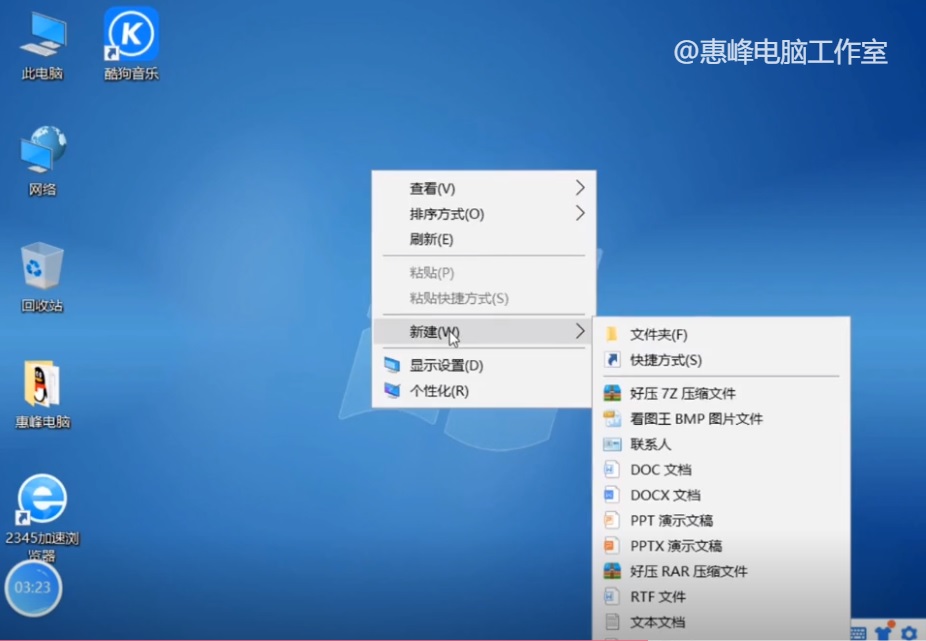This screenshot has width=926, height=641.
Task: Click the keyboard input icon in the tray
Action: [857, 632]
